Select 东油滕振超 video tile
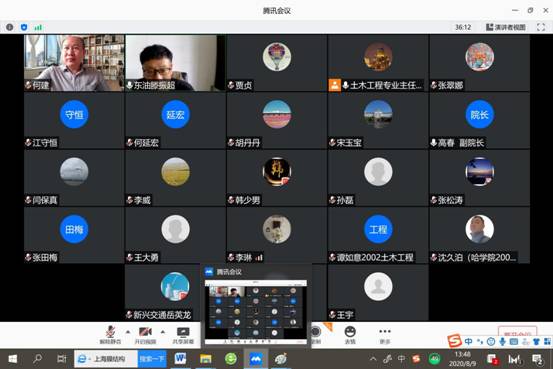This screenshot has height=369, width=553. click(x=175, y=63)
